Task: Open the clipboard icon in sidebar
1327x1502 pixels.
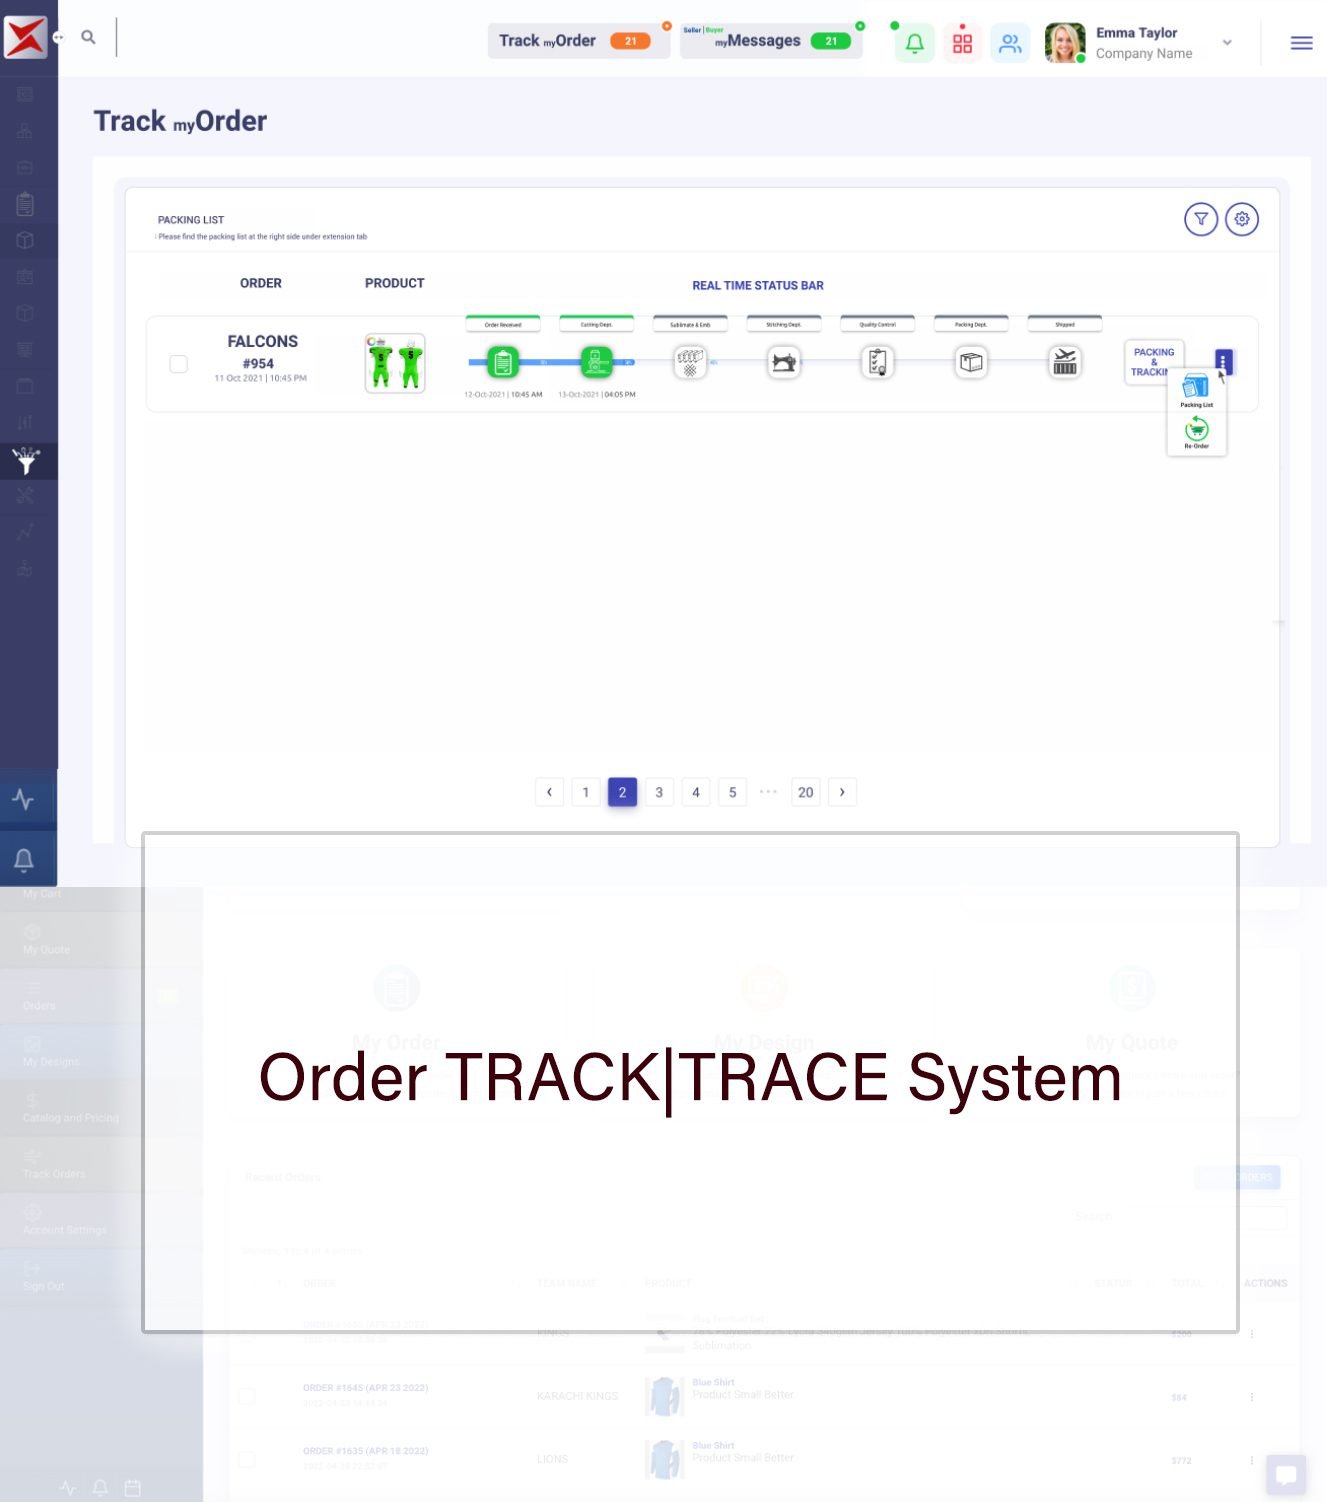Action: point(25,204)
